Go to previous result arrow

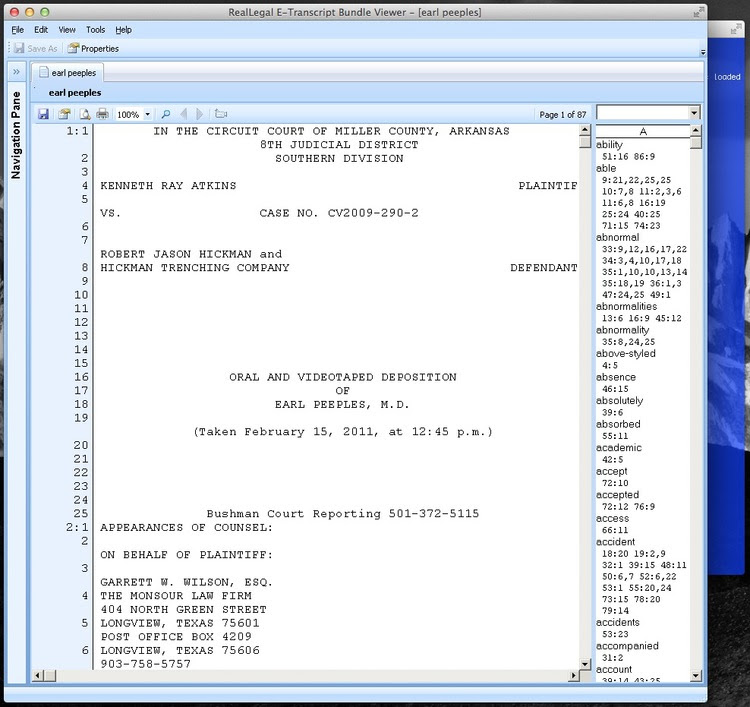(183, 114)
